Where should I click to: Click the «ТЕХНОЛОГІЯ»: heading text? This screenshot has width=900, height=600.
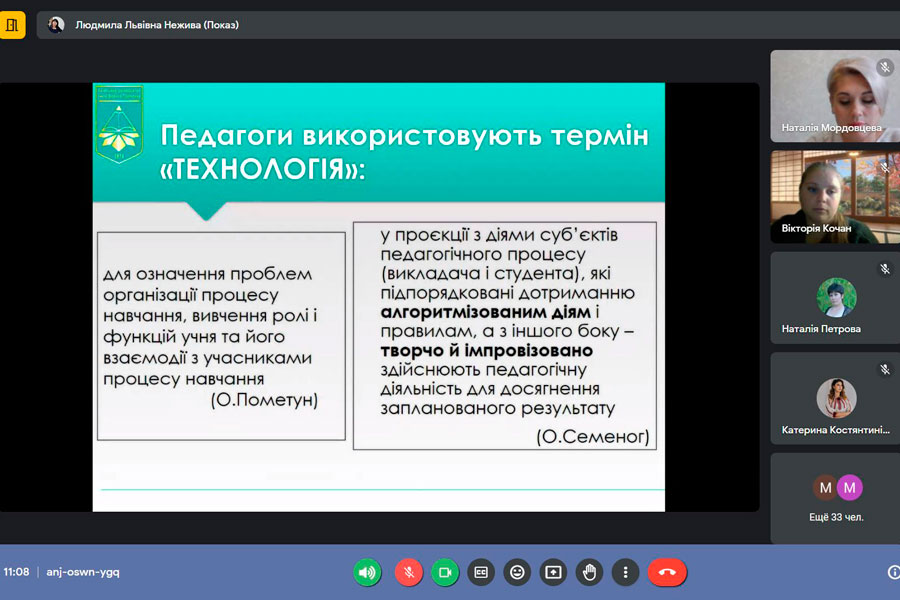[x=262, y=169]
